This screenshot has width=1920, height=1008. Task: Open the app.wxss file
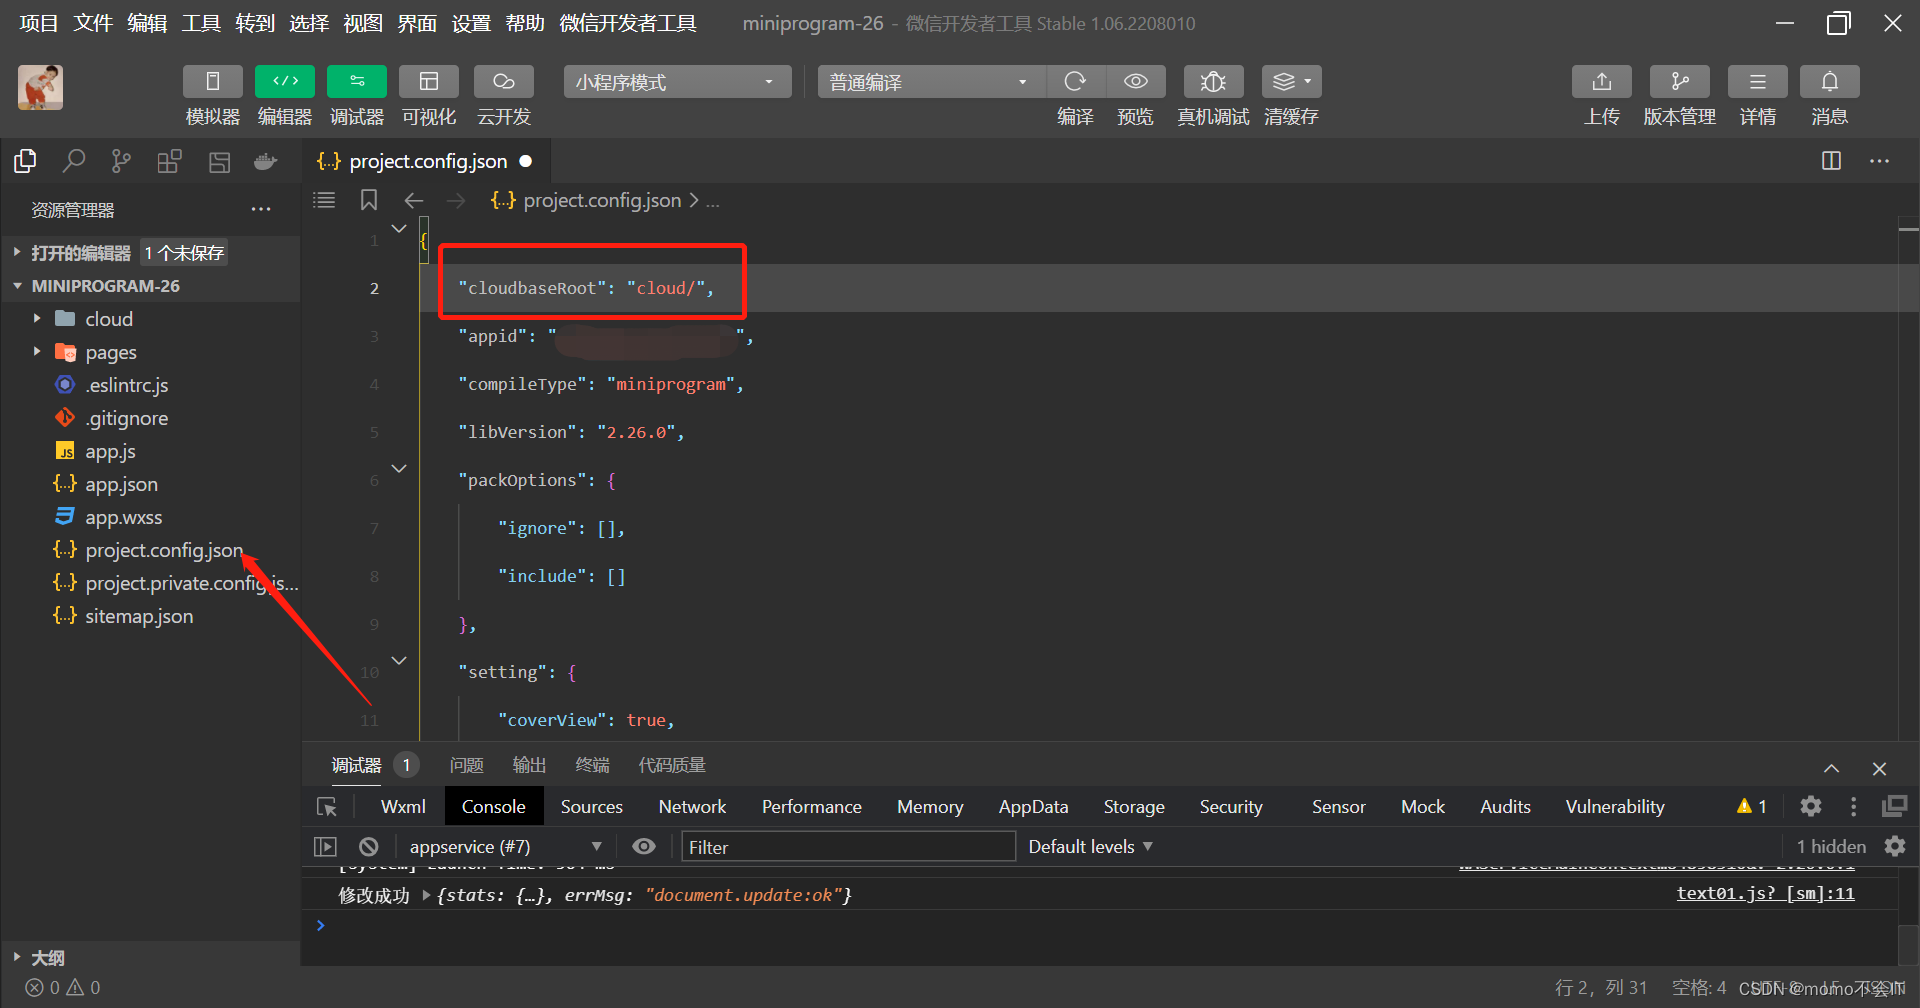click(x=123, y=517)
